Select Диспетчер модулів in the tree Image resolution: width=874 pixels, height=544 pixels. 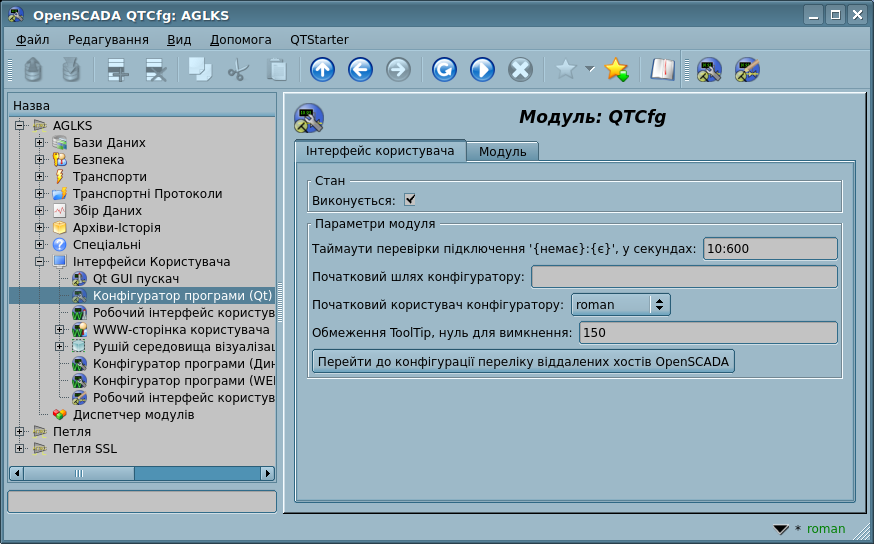pyautogui.click(x=133, y=415)
